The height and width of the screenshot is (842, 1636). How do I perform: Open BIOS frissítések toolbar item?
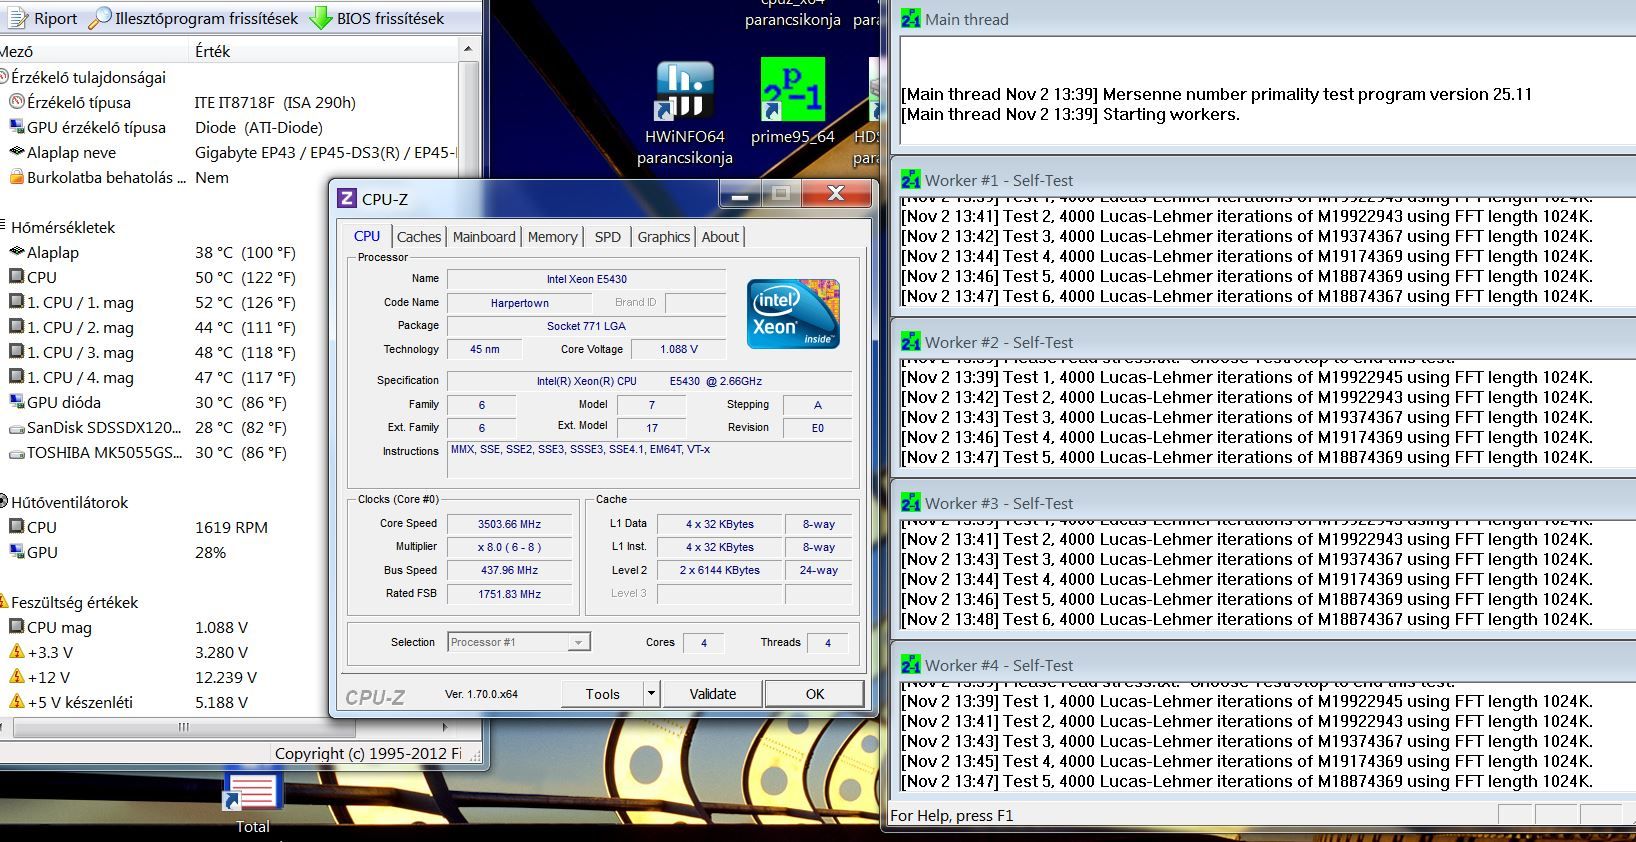[x=377, y=18]
